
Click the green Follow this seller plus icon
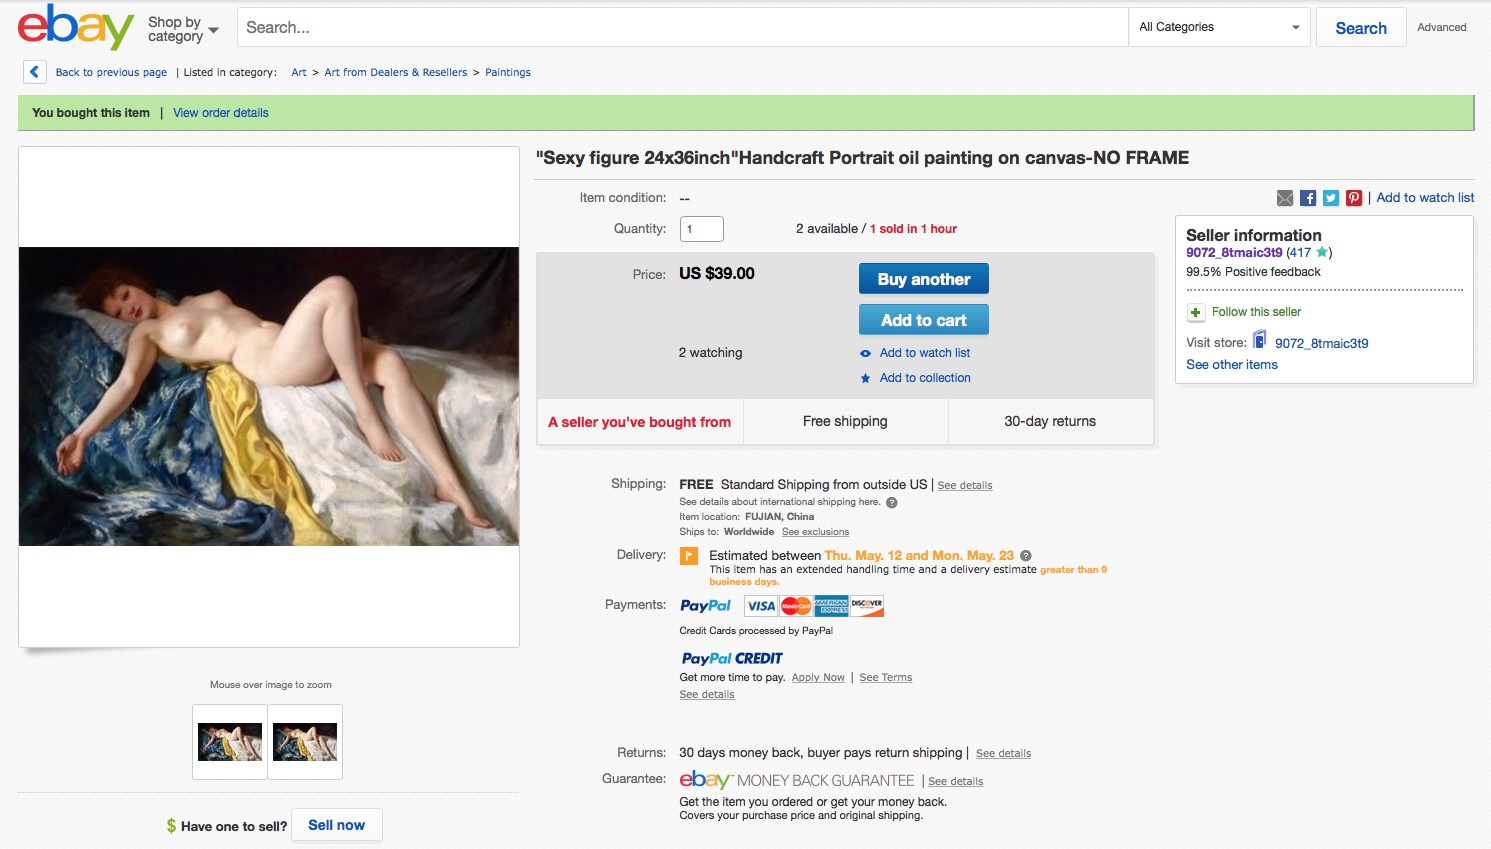(x=1195, y=313)
